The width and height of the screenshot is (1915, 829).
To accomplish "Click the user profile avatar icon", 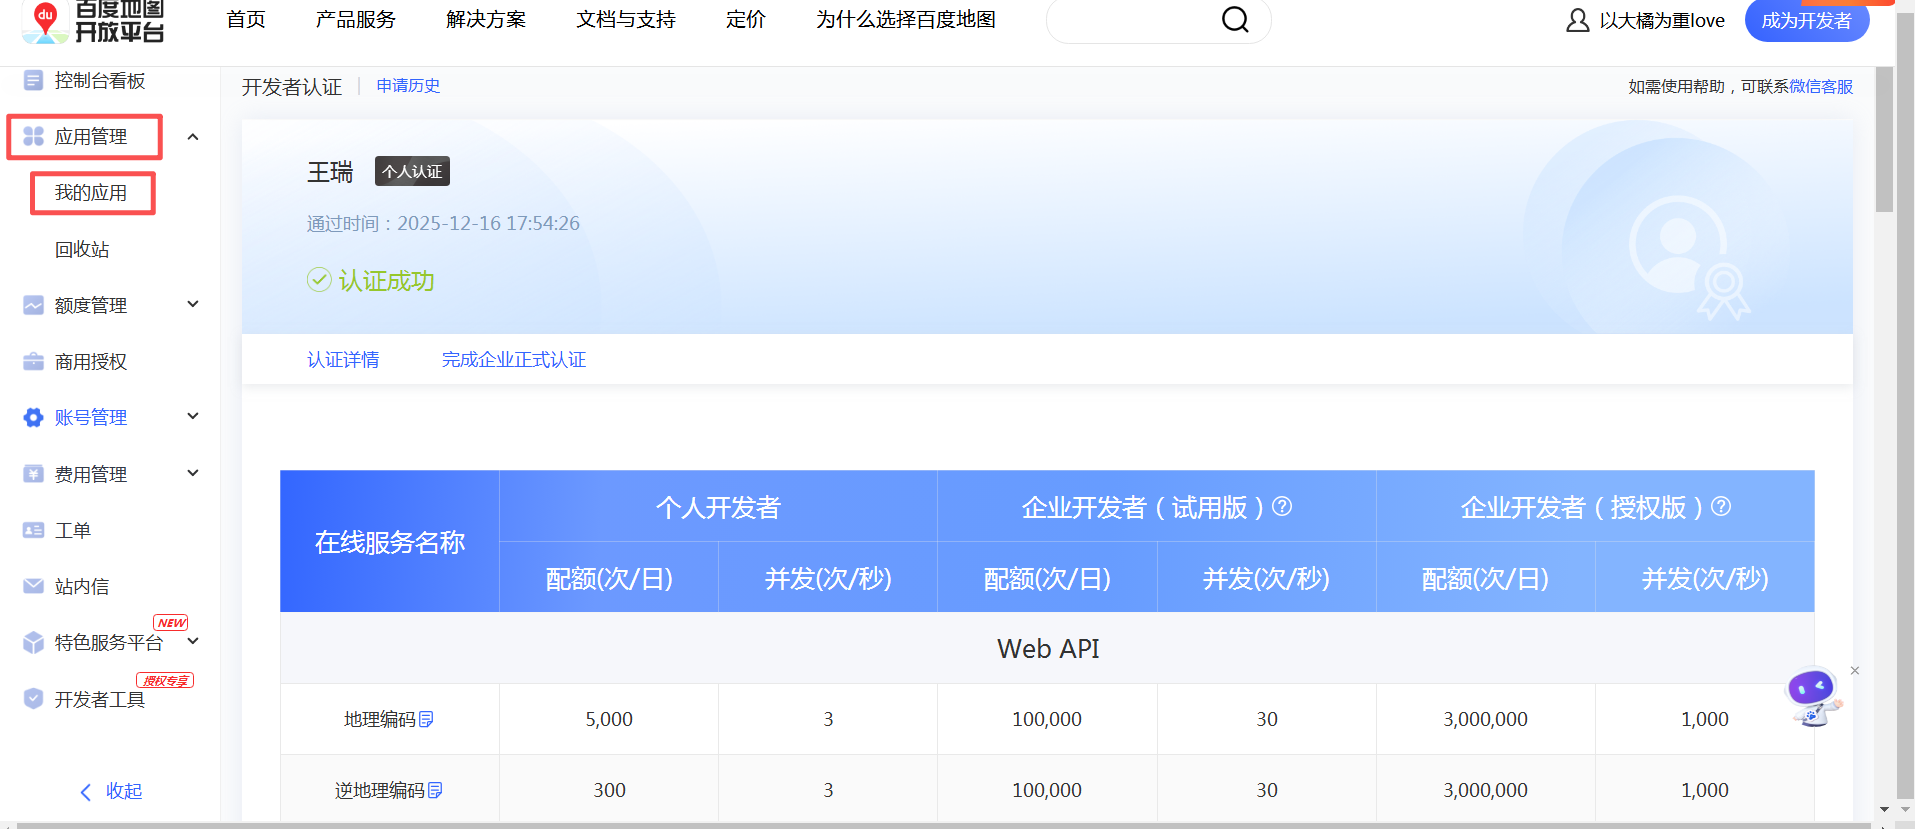I will (1577, 20).
